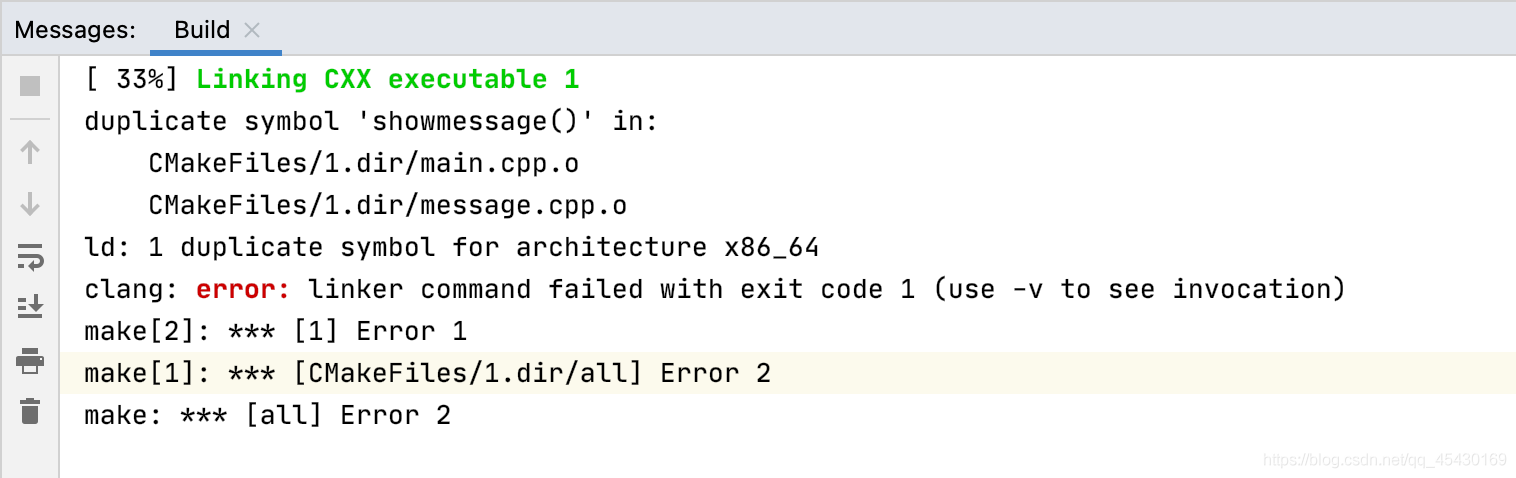The height and width of the screenshot is (478, 1516).
Task: Print the build output
Action: click(30, 360)
